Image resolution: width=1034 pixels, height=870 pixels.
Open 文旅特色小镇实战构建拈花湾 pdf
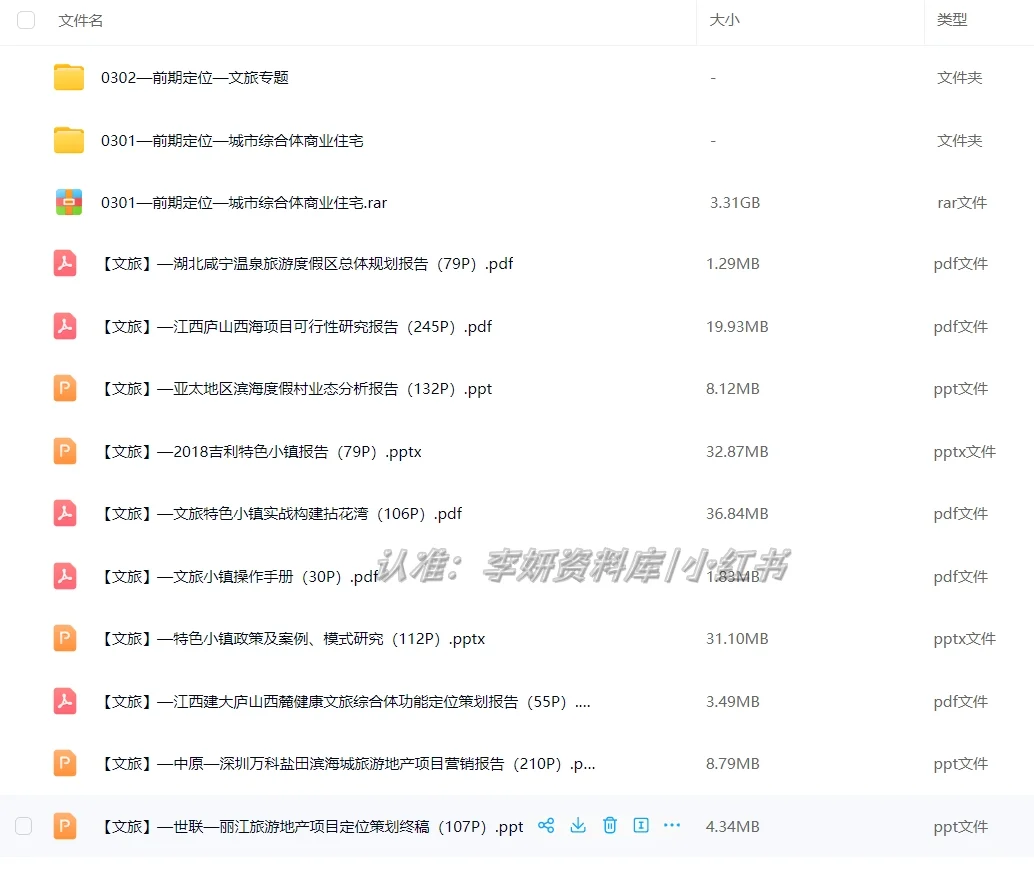pos(281,514)
